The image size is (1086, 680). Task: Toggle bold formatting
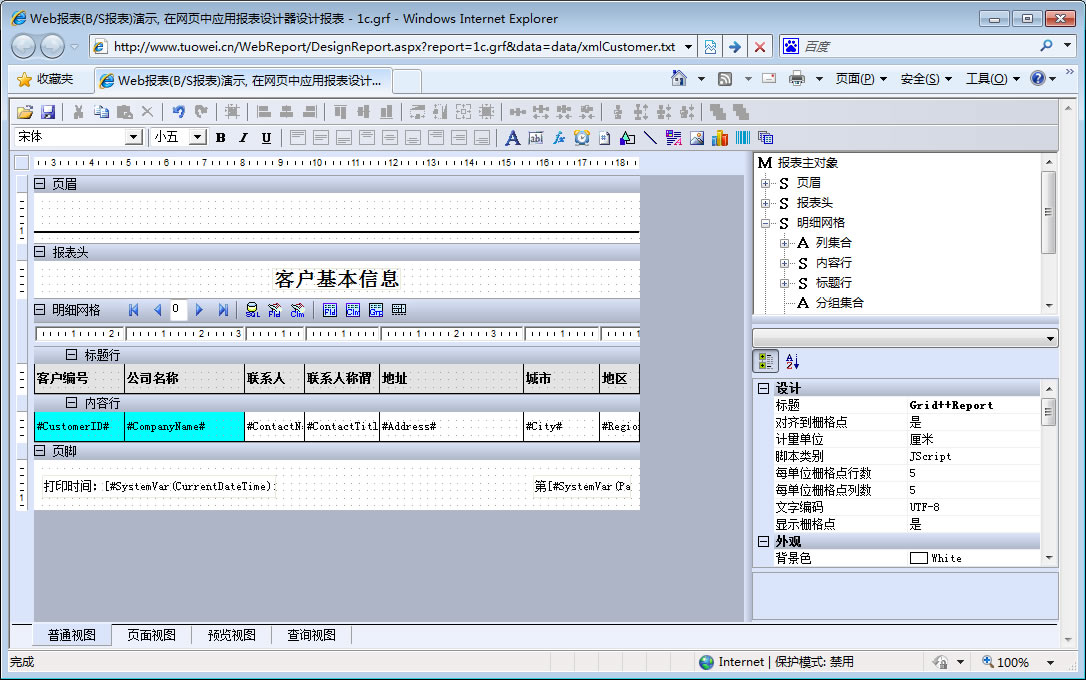[220, 138]
